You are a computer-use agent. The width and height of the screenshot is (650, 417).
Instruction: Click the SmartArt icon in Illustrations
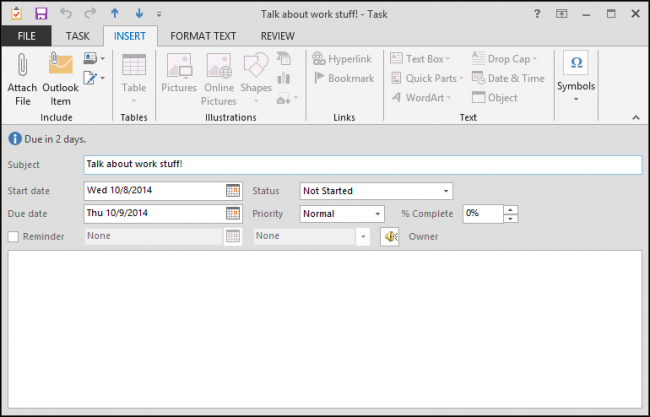tap(284, 58)
